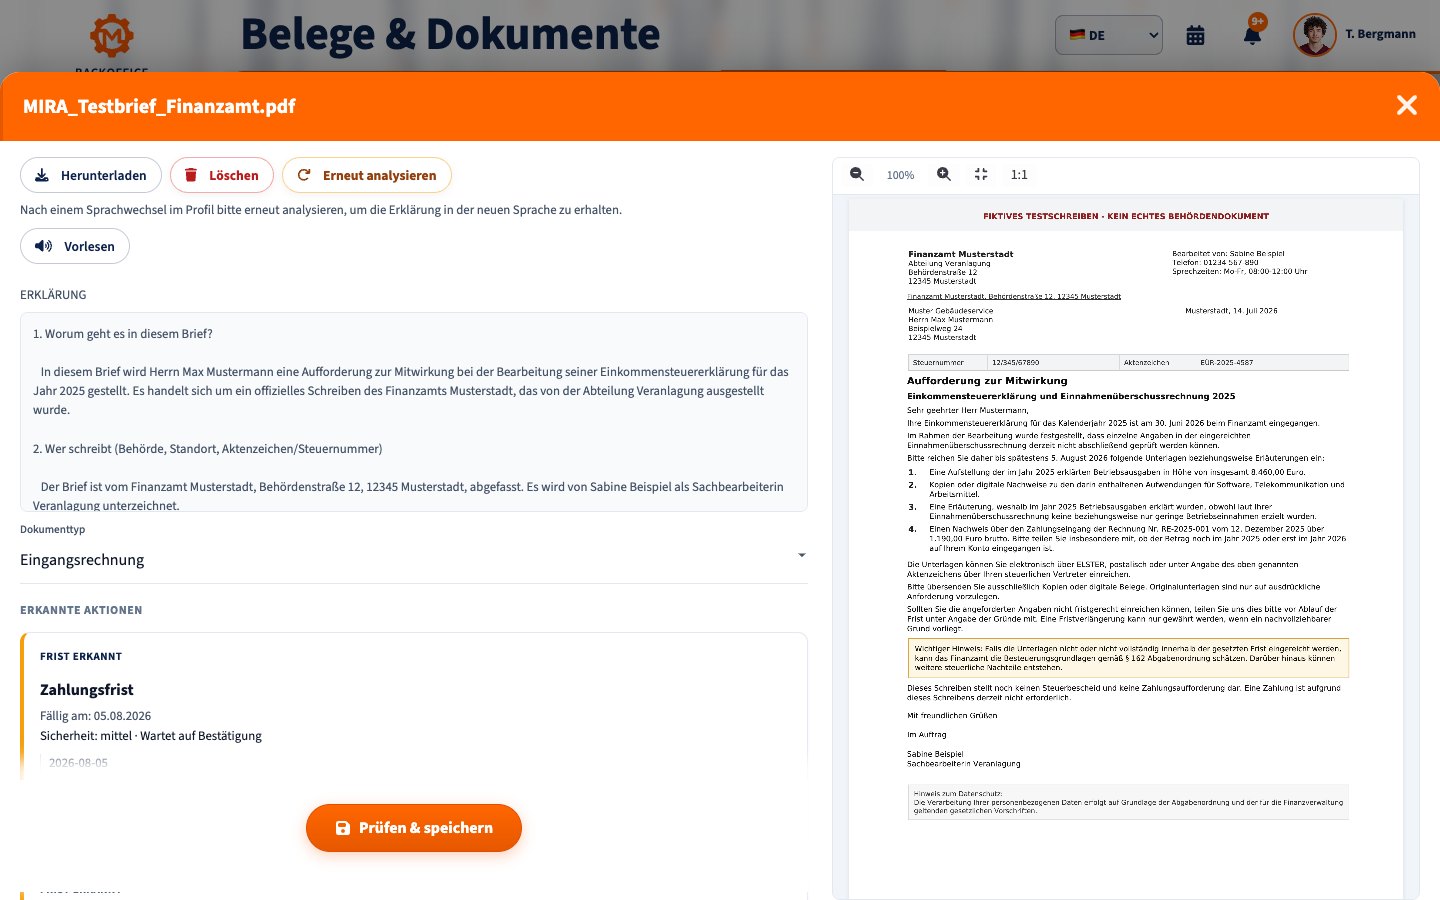
Task: Open the DE language selector
Action: pyautogui.click(x=1109, y=35)
